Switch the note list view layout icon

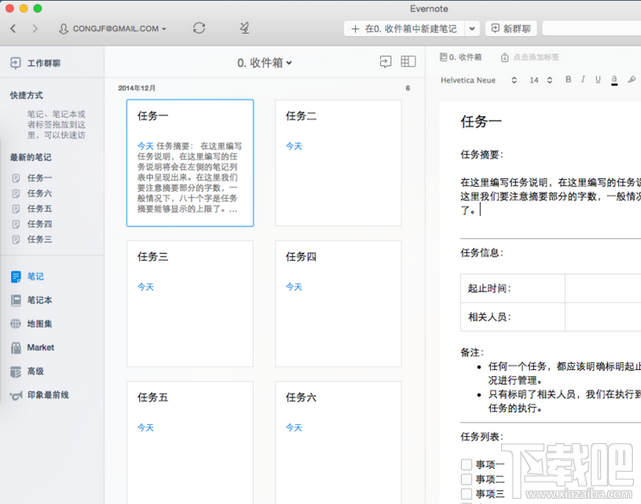click(x=408, y=62)
